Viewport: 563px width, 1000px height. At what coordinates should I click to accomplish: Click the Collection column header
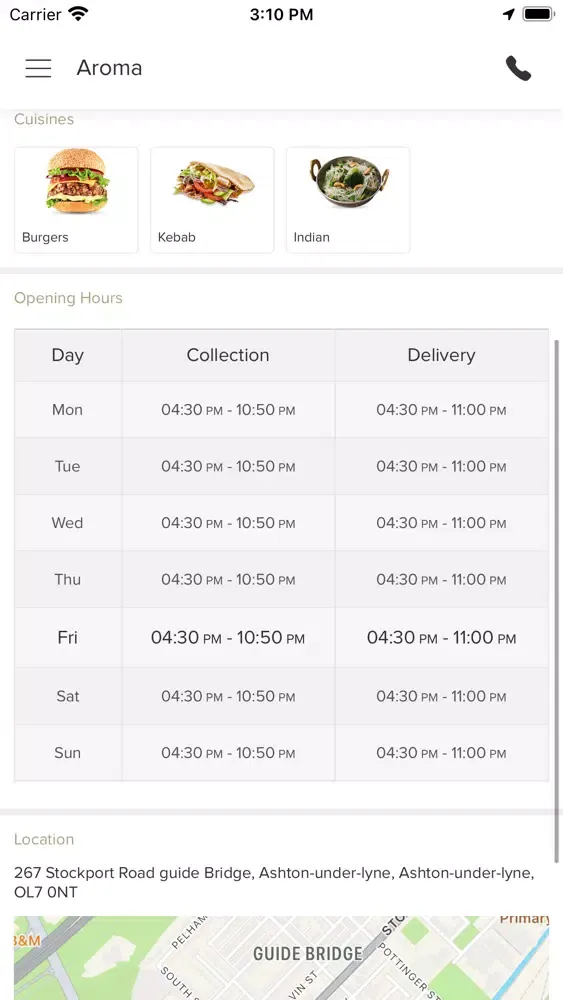pos(228,355)
